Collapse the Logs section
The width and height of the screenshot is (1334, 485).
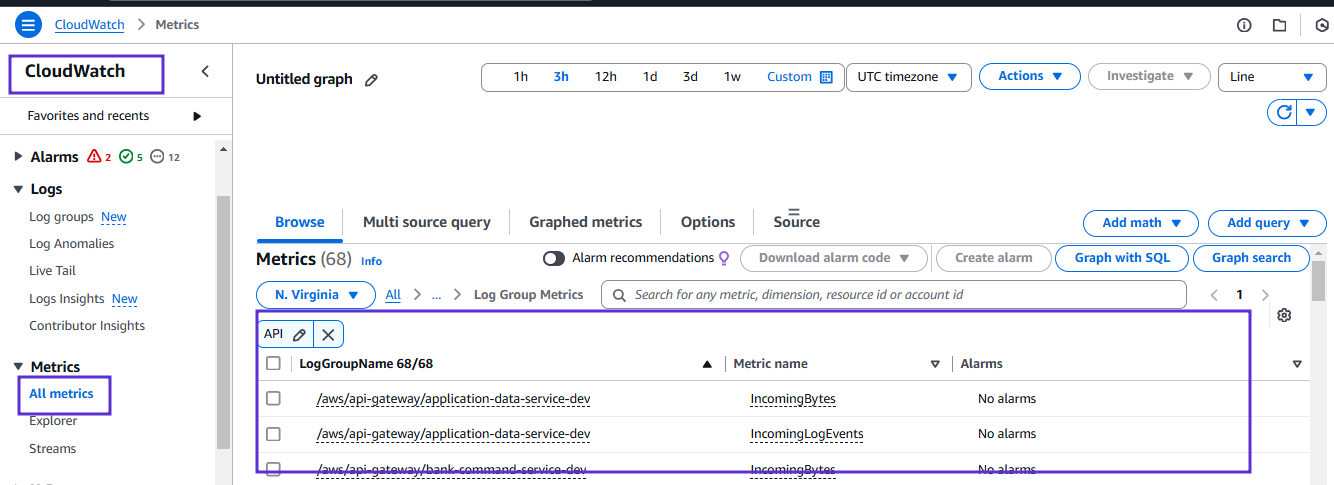click(x=18, y=189)
